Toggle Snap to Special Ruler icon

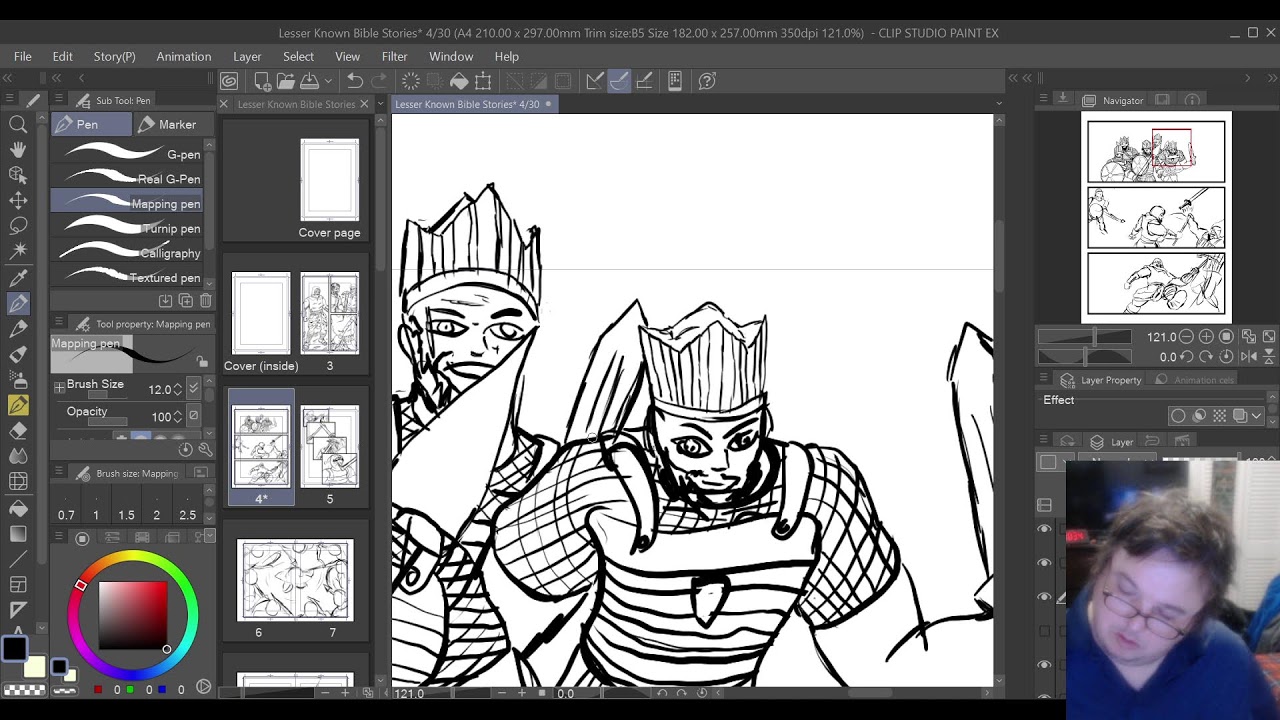pyautogui.click(x=619, y=81)
